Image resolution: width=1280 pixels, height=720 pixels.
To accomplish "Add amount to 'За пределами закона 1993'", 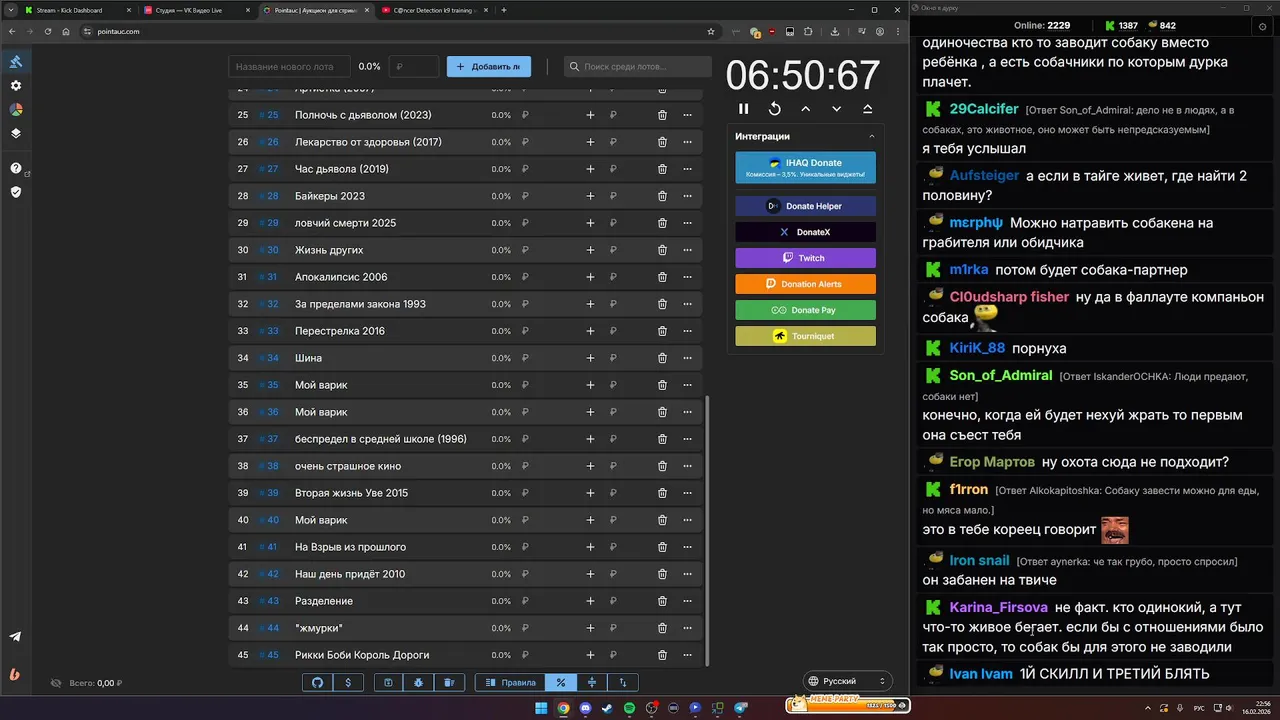I will coord(590,304).
